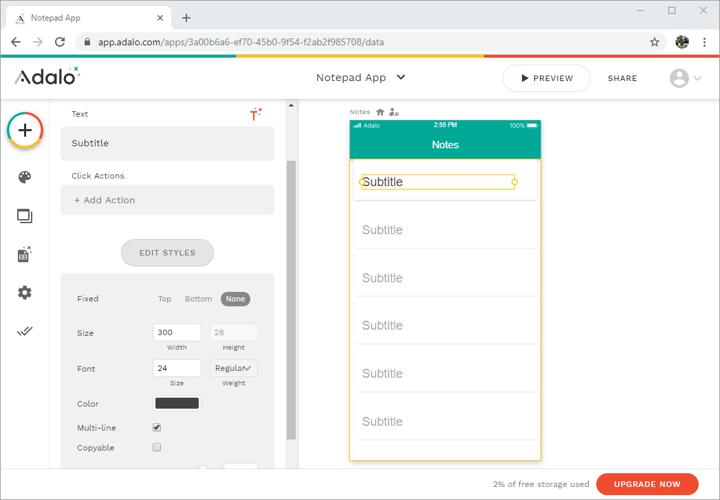The height and width of the screenshot is (500, 720).
Task: Click the 2% of free storage used text
Action: point(541,484)
